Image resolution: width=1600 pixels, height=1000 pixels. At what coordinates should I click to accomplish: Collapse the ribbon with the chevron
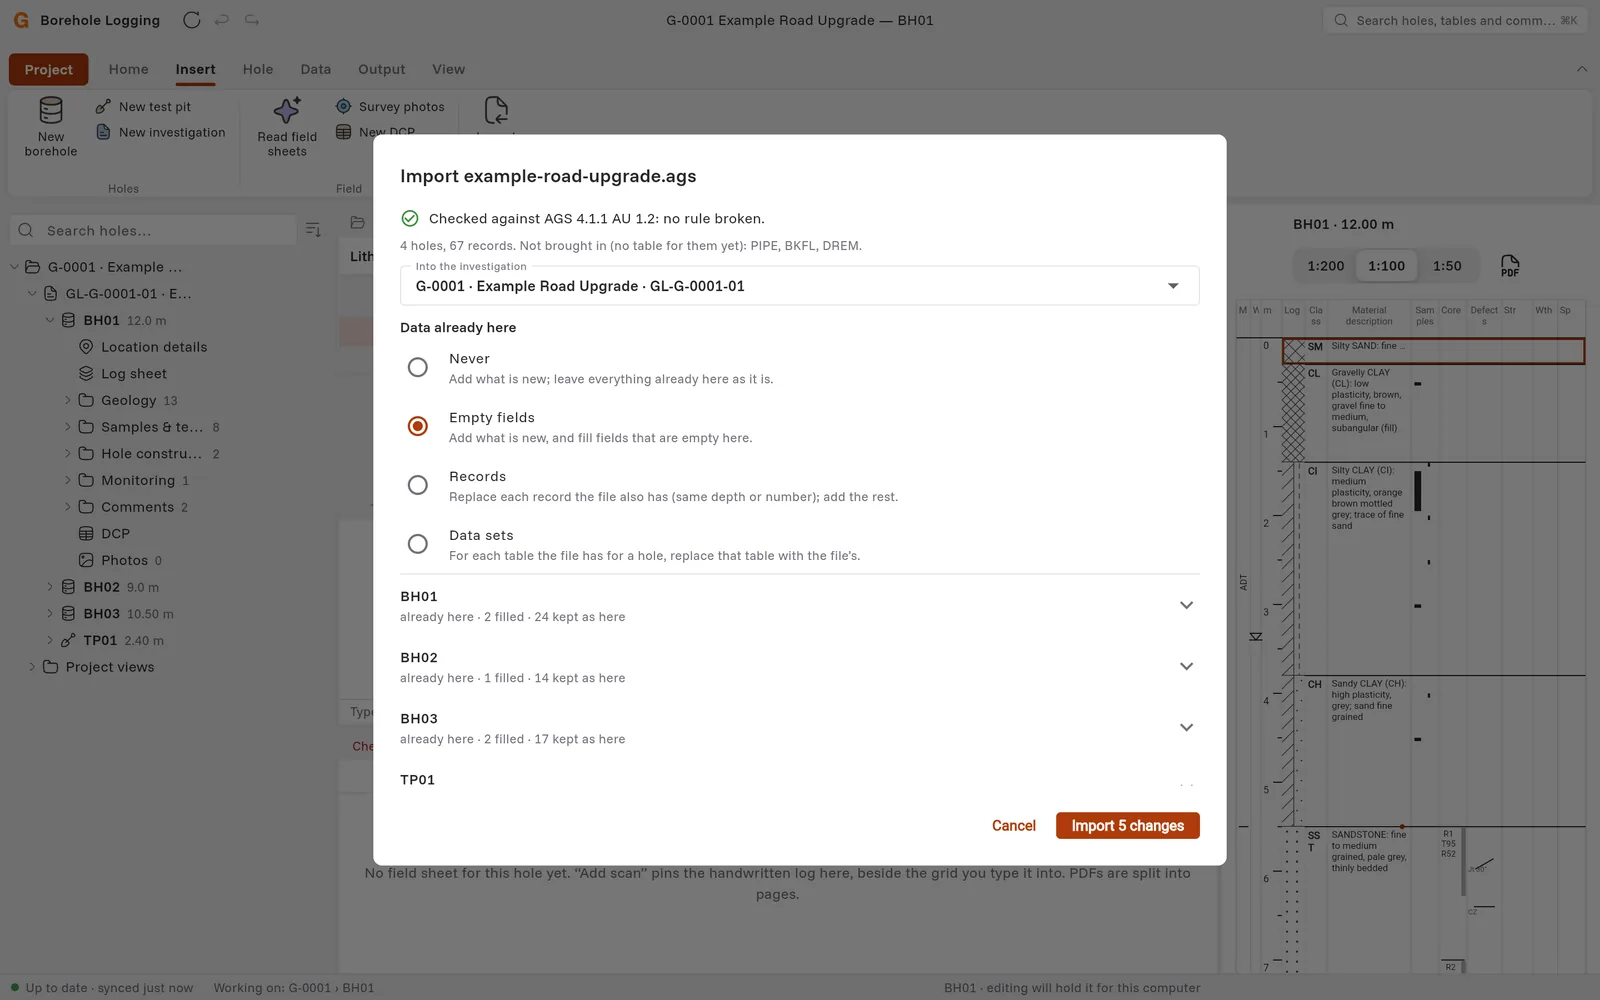pyautogui.click(x=1581, y=69)
